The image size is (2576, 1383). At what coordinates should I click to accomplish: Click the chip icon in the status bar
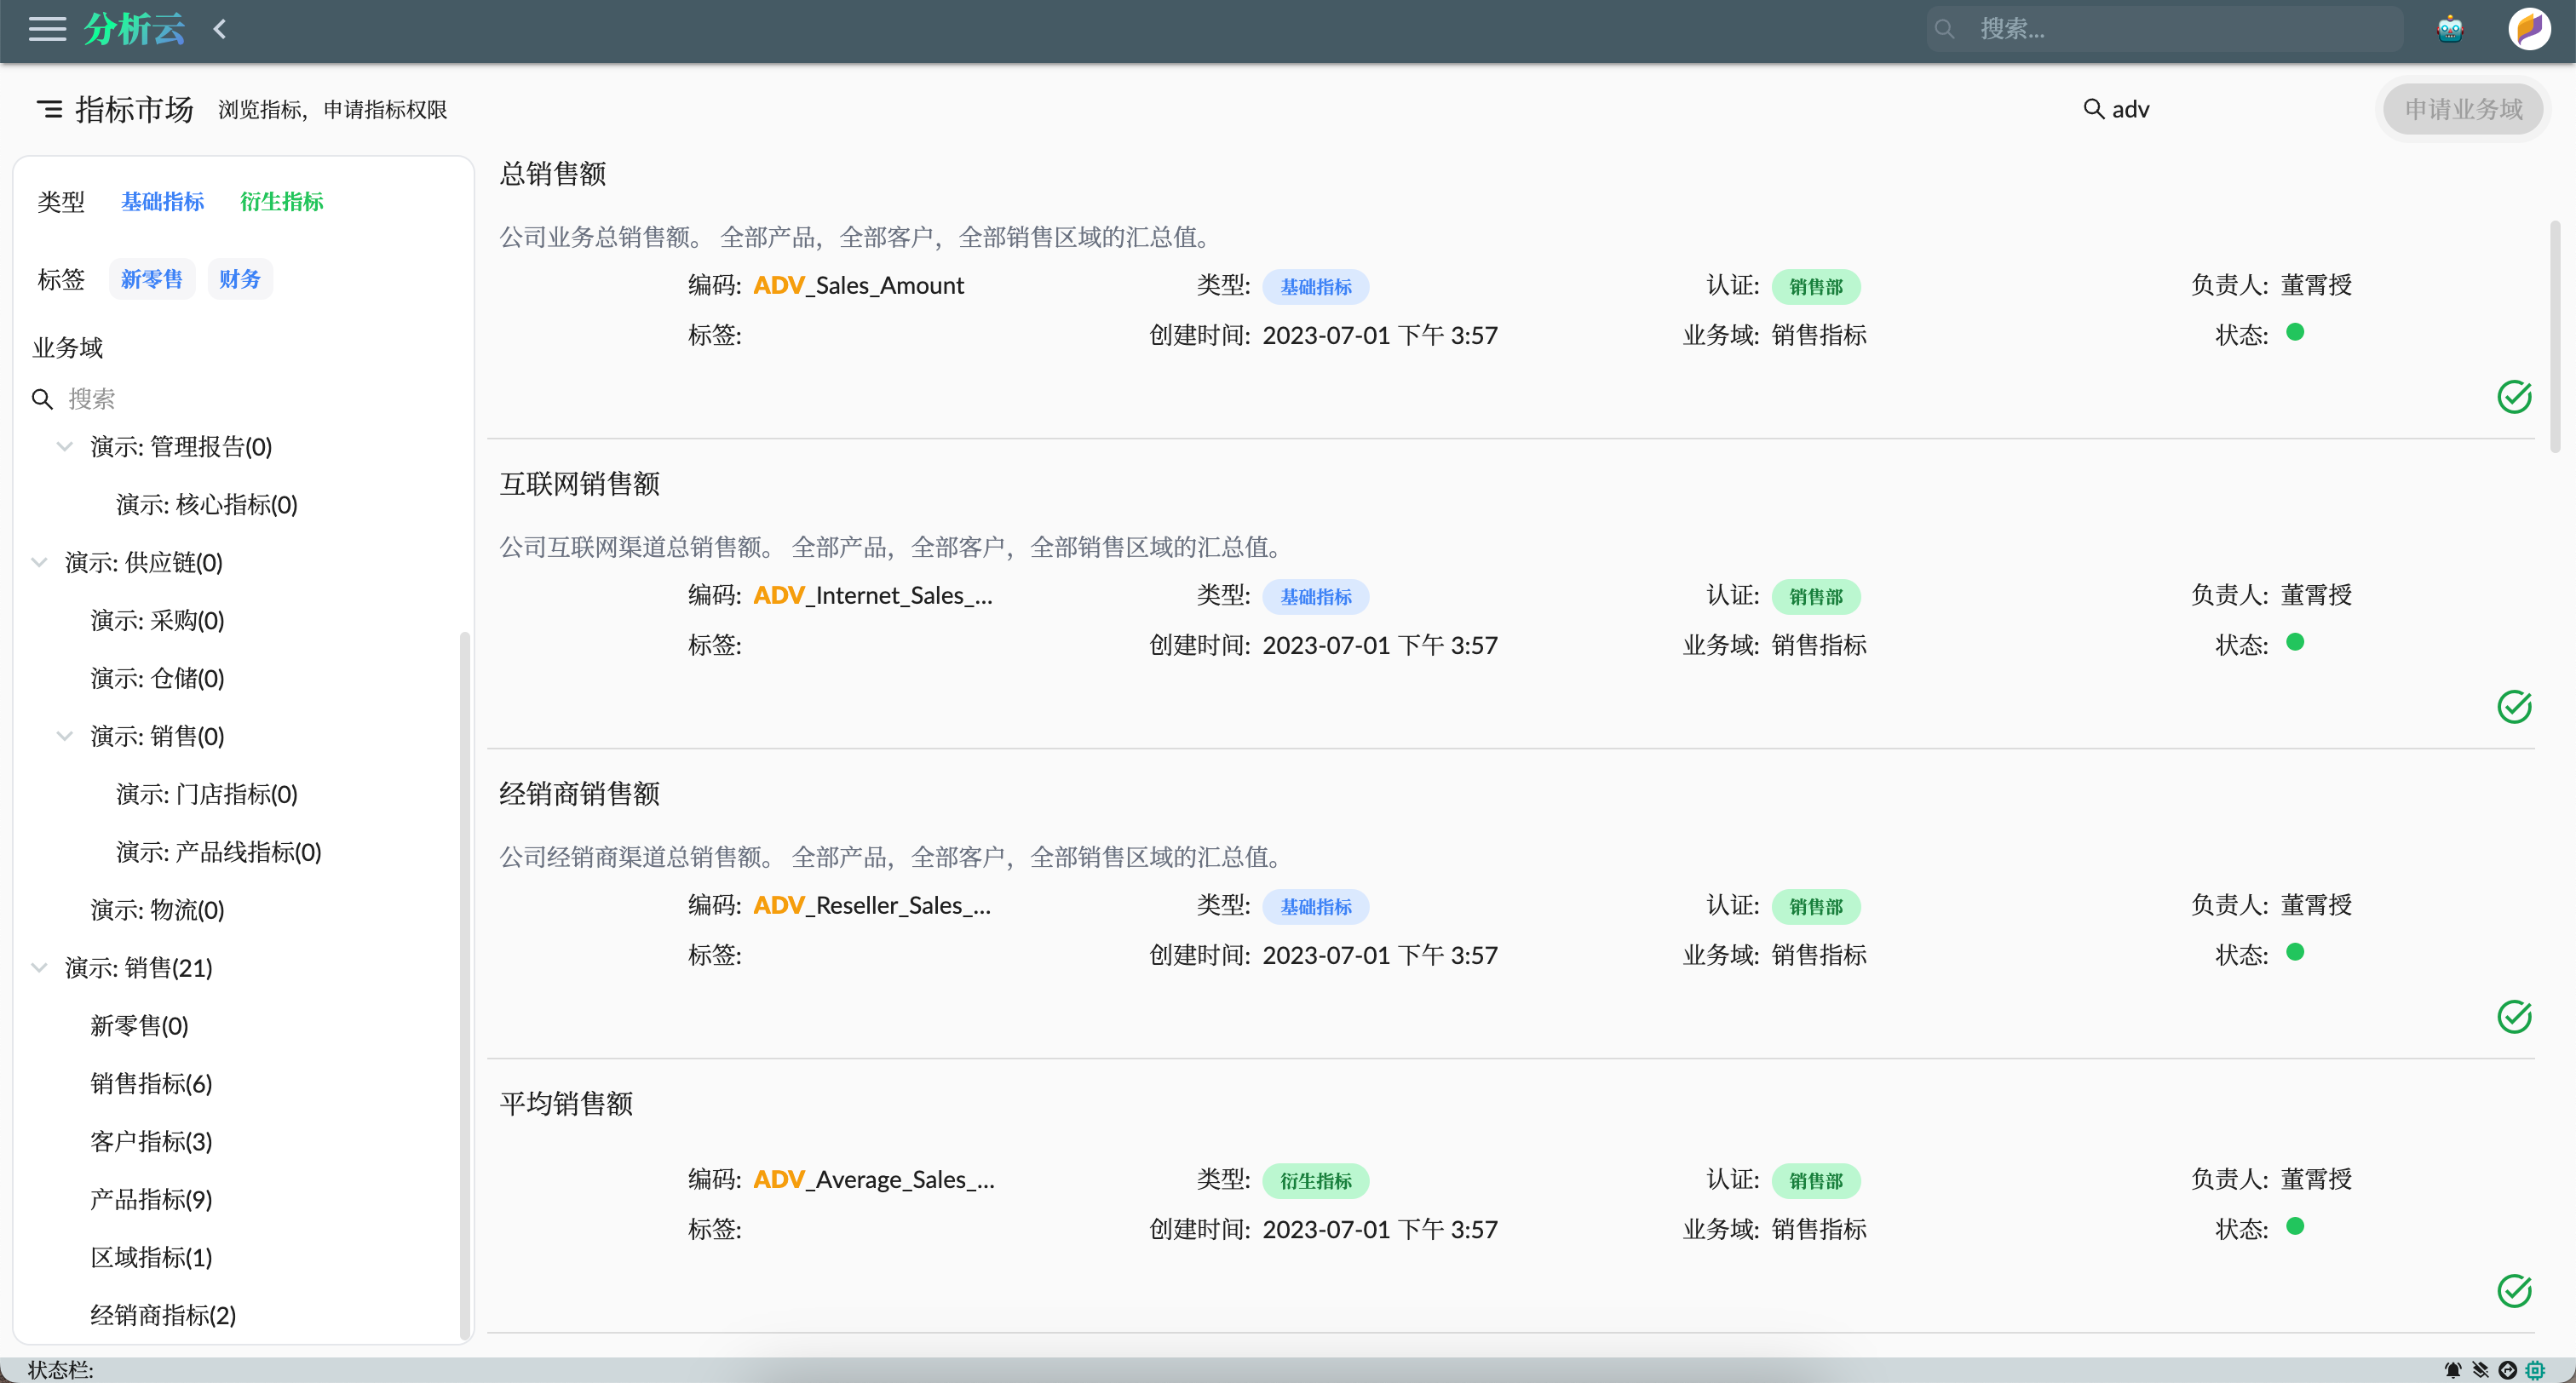(x=2537, y=1369)
